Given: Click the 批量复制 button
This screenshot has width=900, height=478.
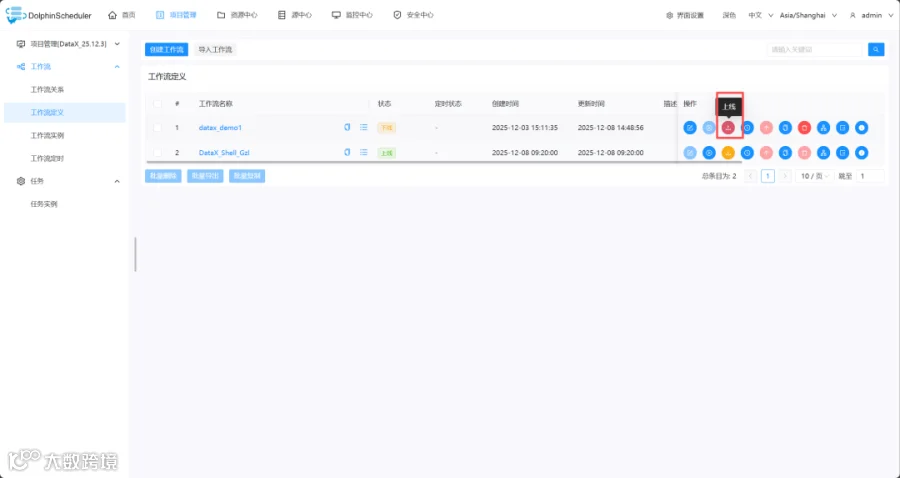Looking at the screenshot, I should pyautogui.click(x=247, y=176).
